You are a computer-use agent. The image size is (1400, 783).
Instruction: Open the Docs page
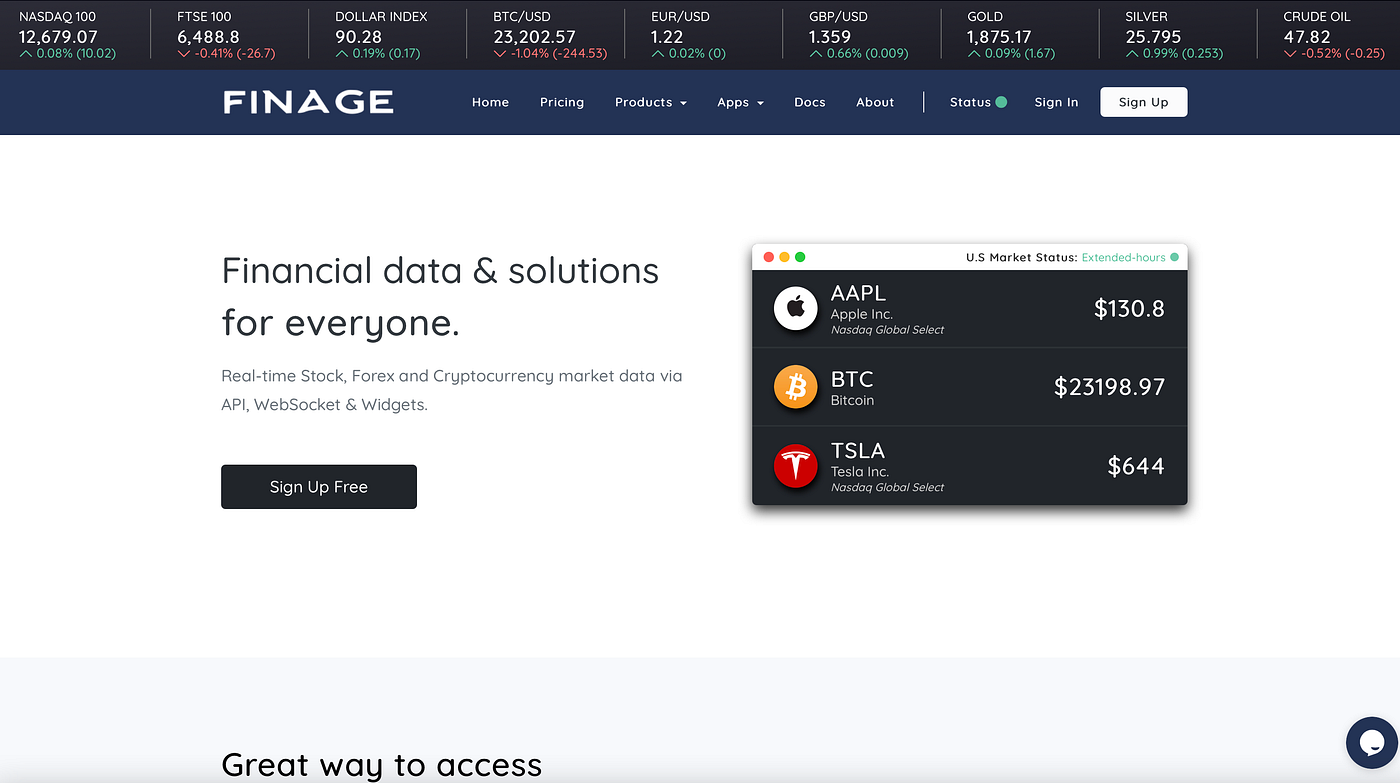pos(810,102)
